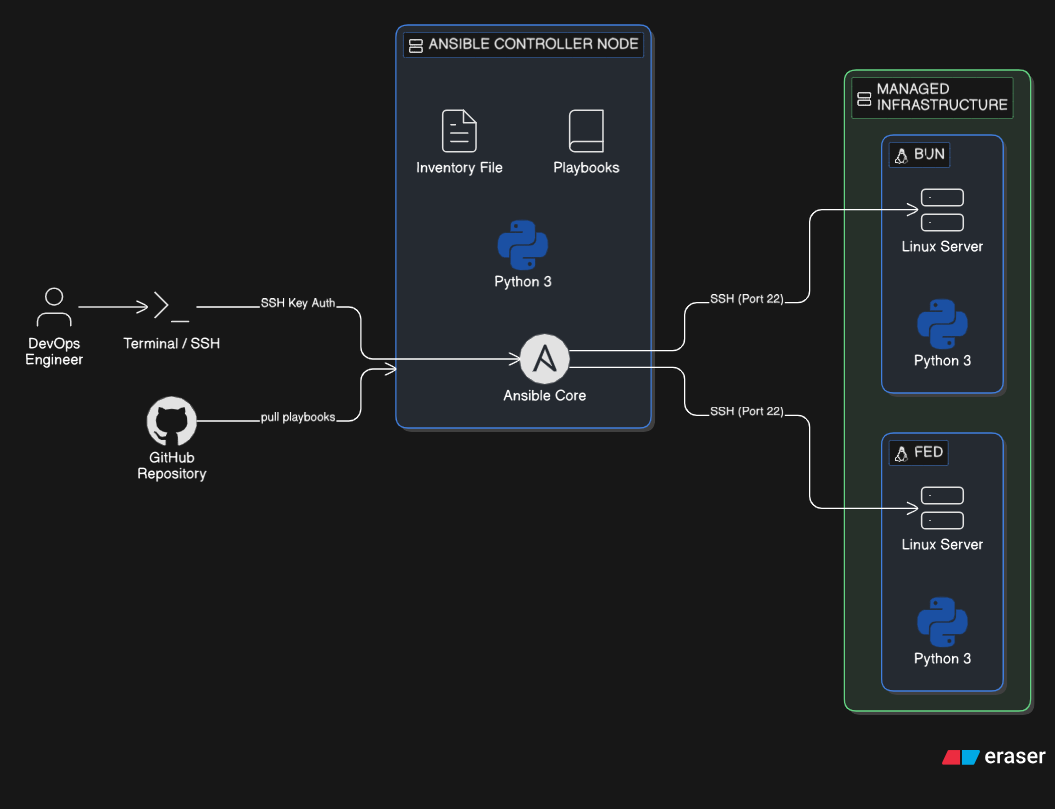Click 'Linux Server' label in FED group

[x=942, y=544]
